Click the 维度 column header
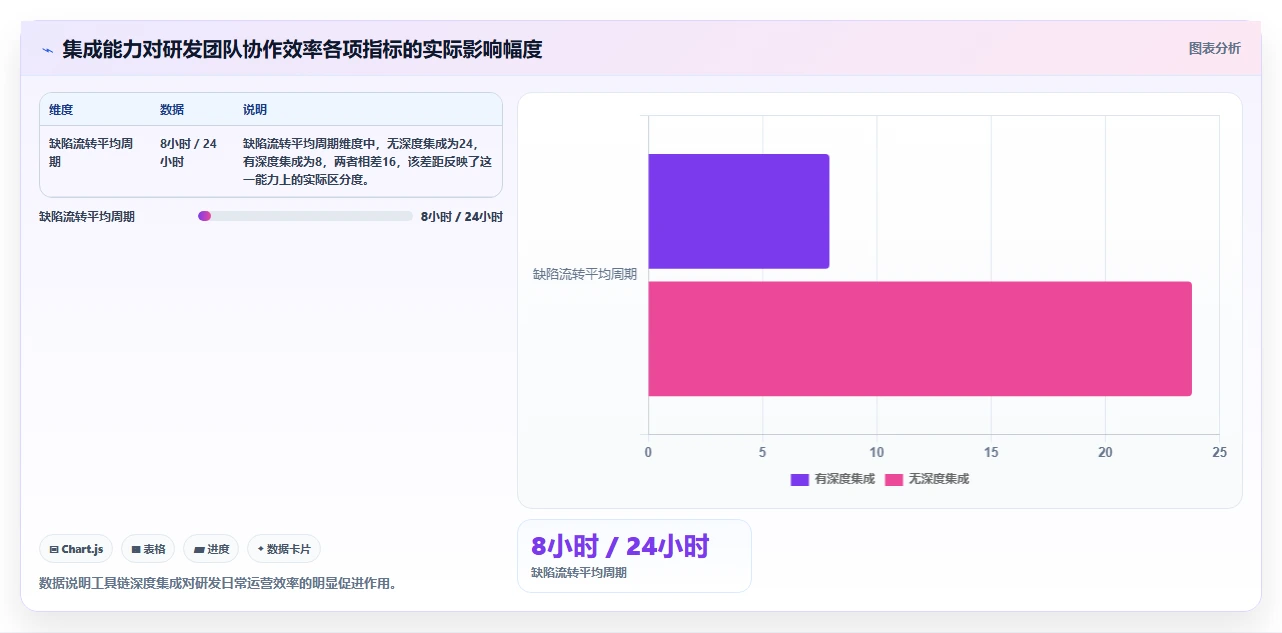Image resolution: width=1282 pixels, height=633 pixels. [x=61, y=110]
